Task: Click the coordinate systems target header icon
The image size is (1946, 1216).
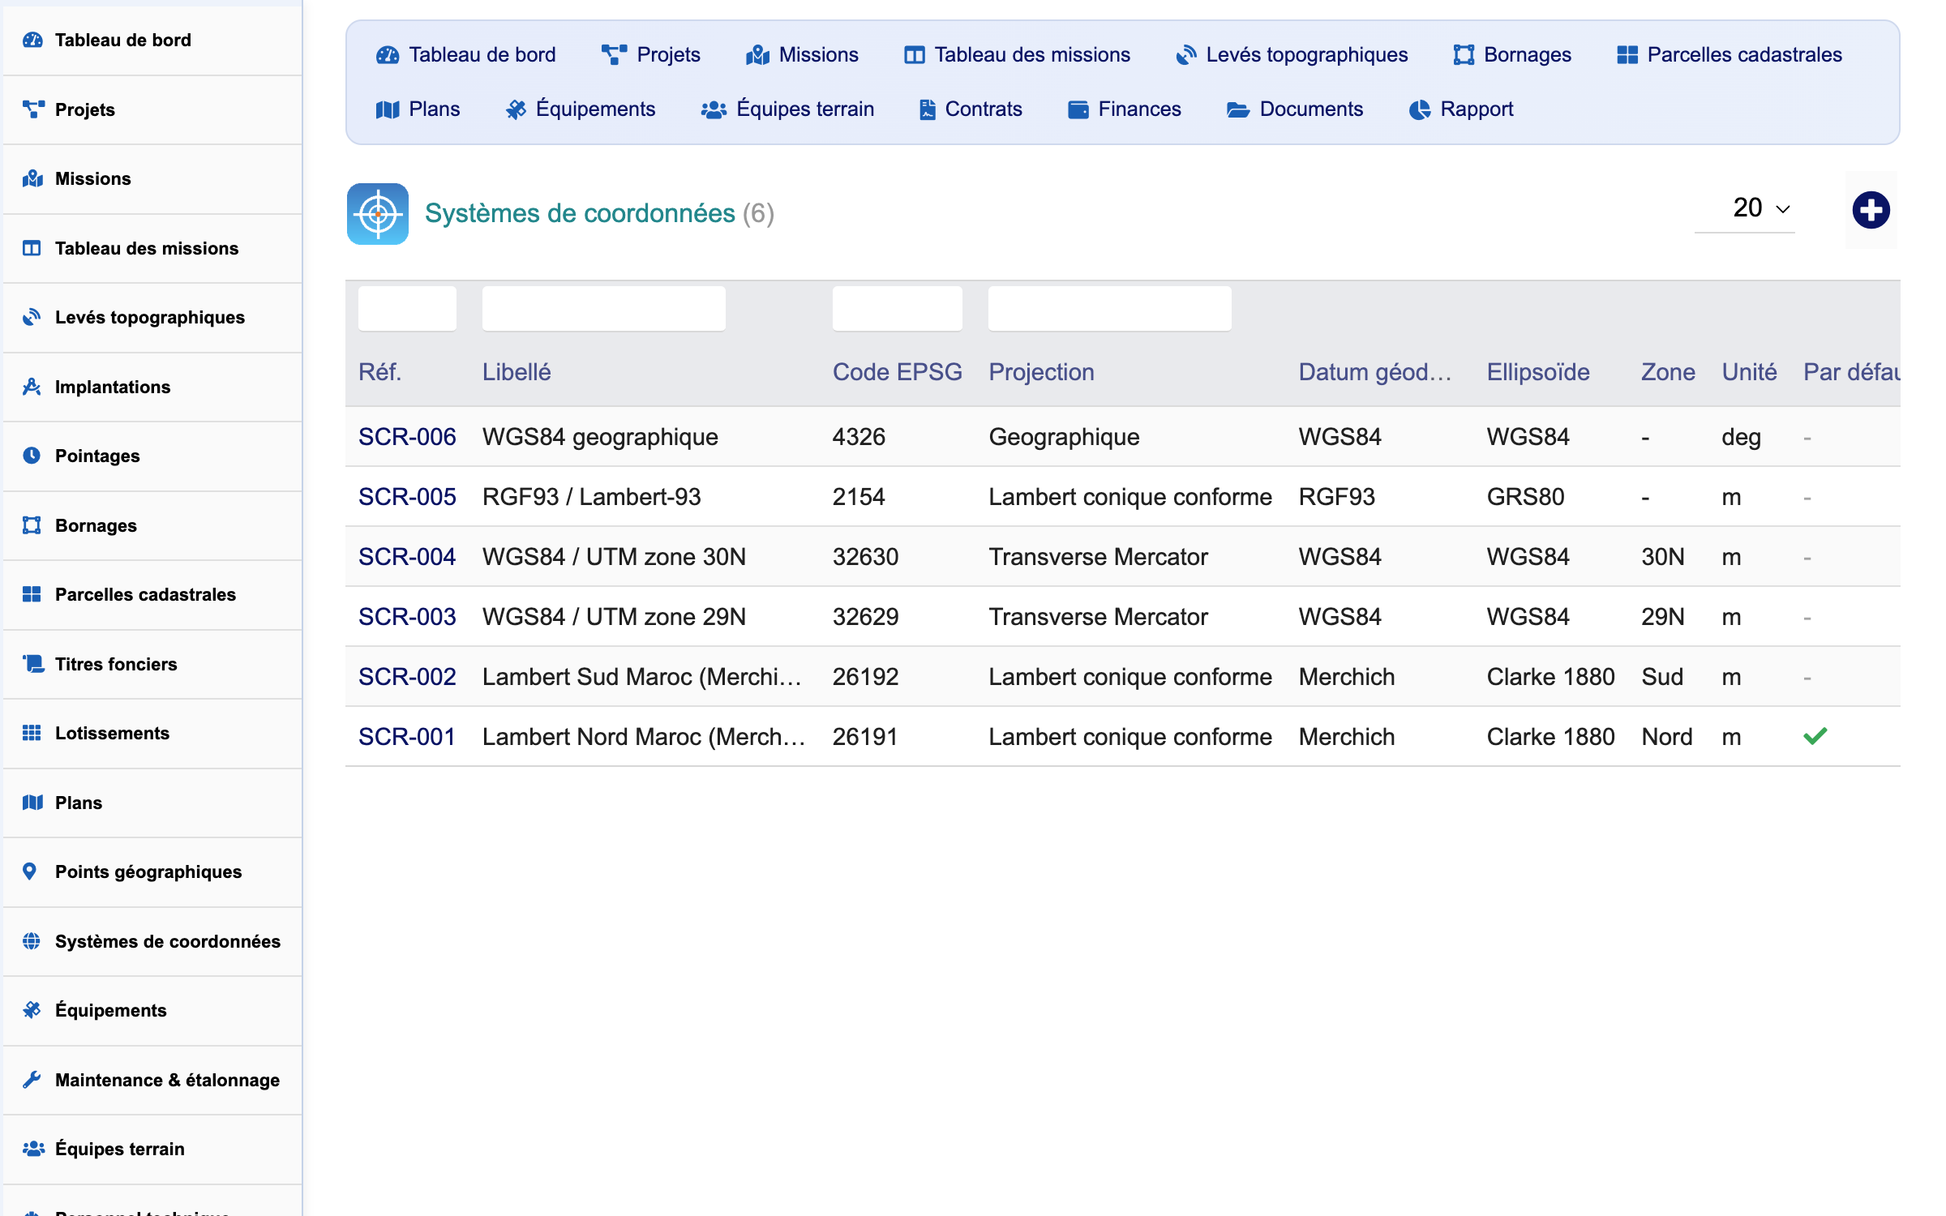Action: (378, 213)
